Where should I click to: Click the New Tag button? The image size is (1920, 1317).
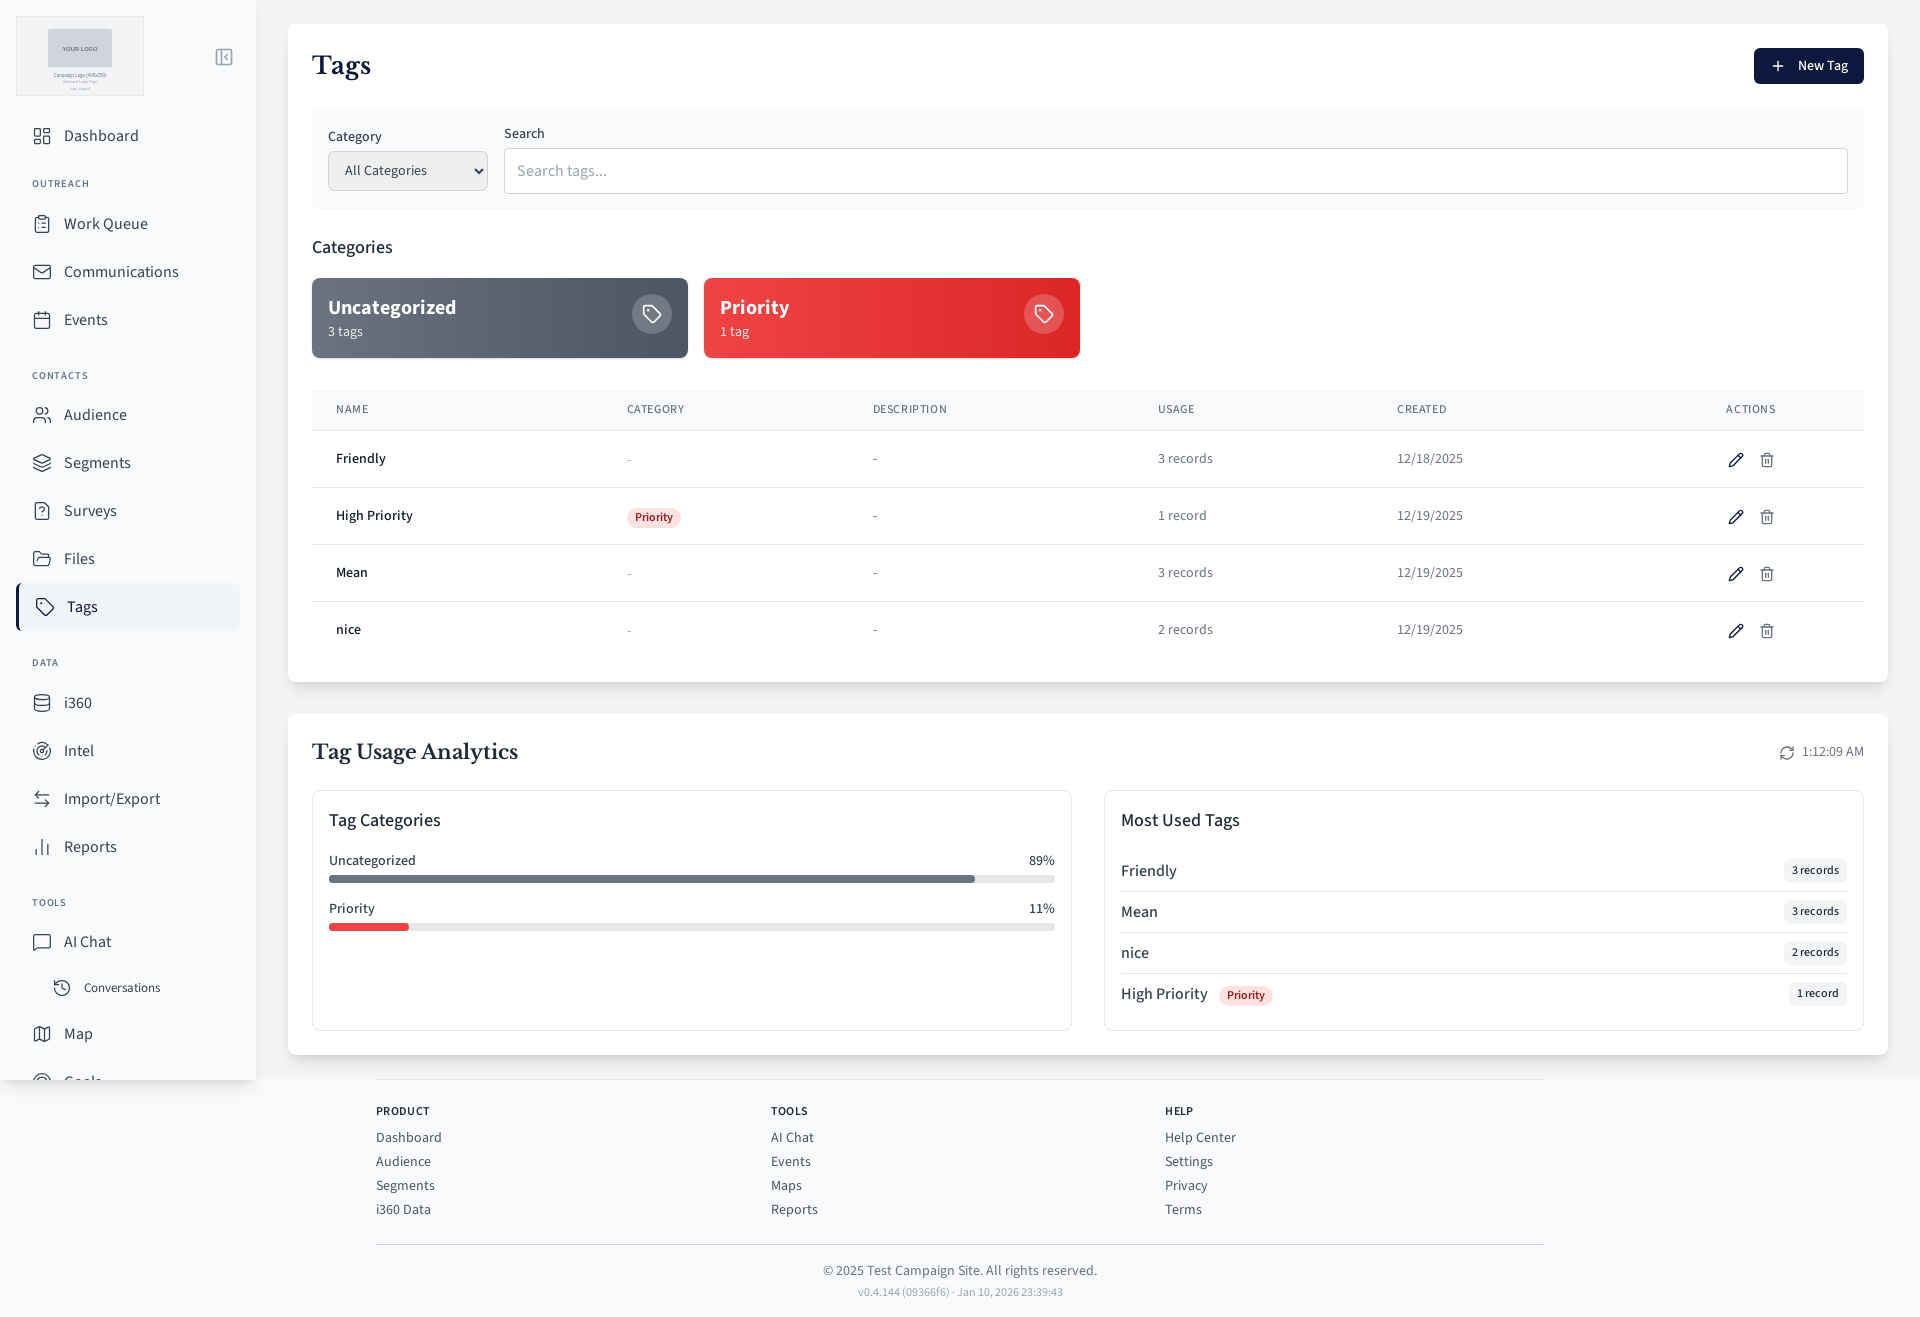pyautogui.click(x=1808, y=66)
